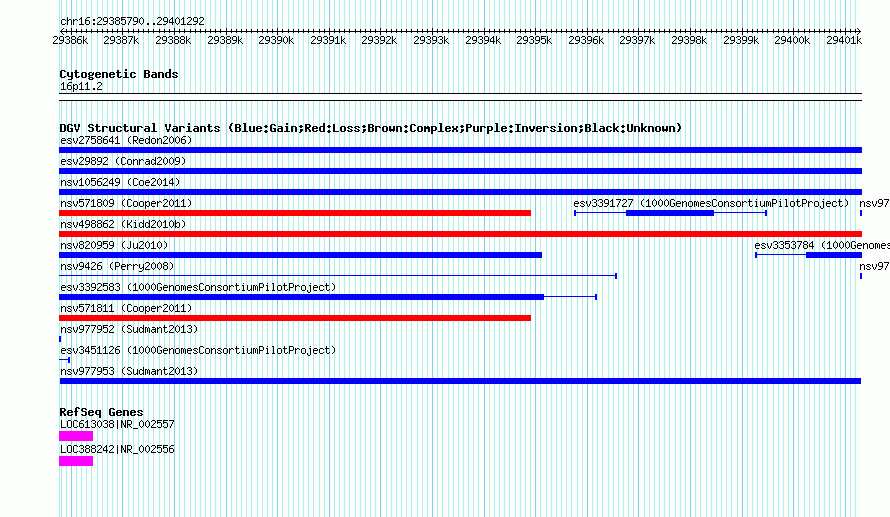Image resolution: width=890 pixels, height=517 pixels.
Task: Click the nsv977953 (Sudmant2013) blue bar
Action: click(460, 381)
